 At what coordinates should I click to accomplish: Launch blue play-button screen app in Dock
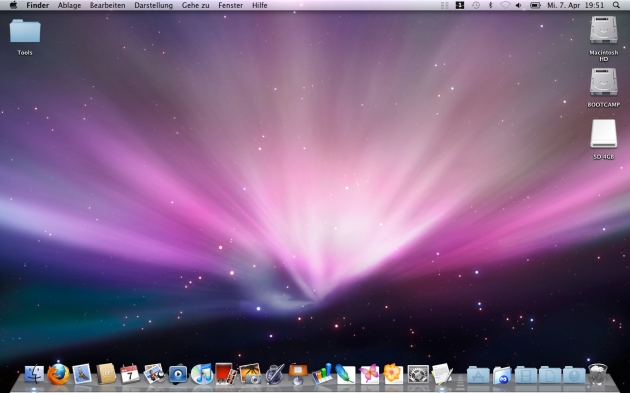click(x=178, y=374)
